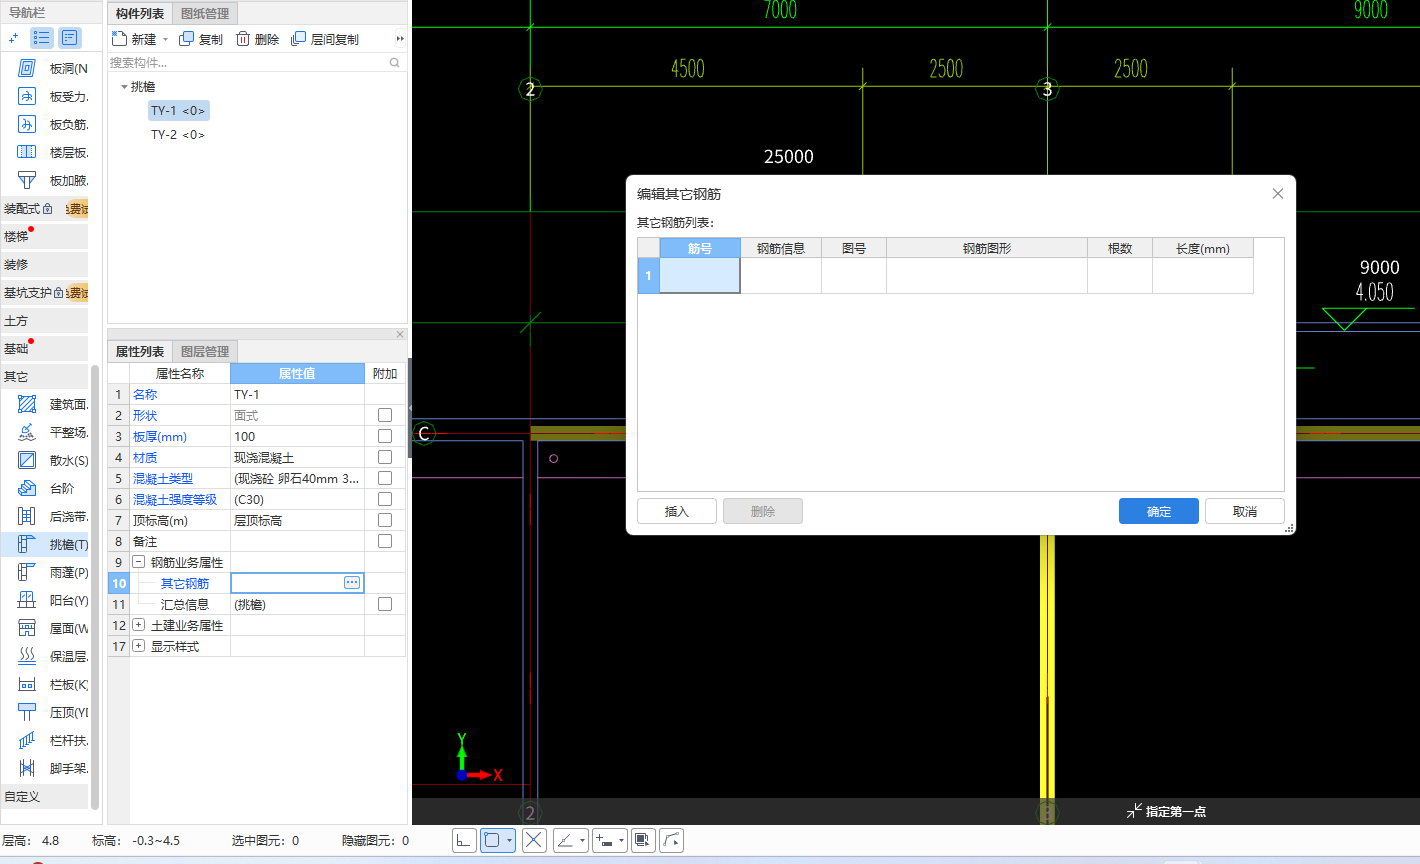The width and height of the screenshot is (1420, 864).
Task: Switch to the 构件列表 tab
Action: (x=140, y=13)
